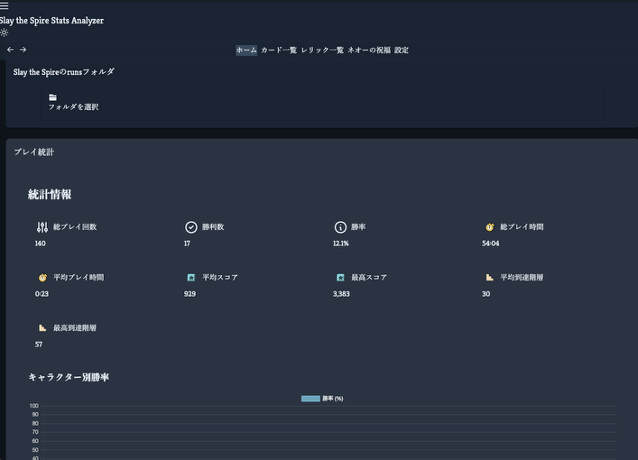The image size is (638, 460).
Task: Switch to the ホーム tab
Action: tap(246, 50)
